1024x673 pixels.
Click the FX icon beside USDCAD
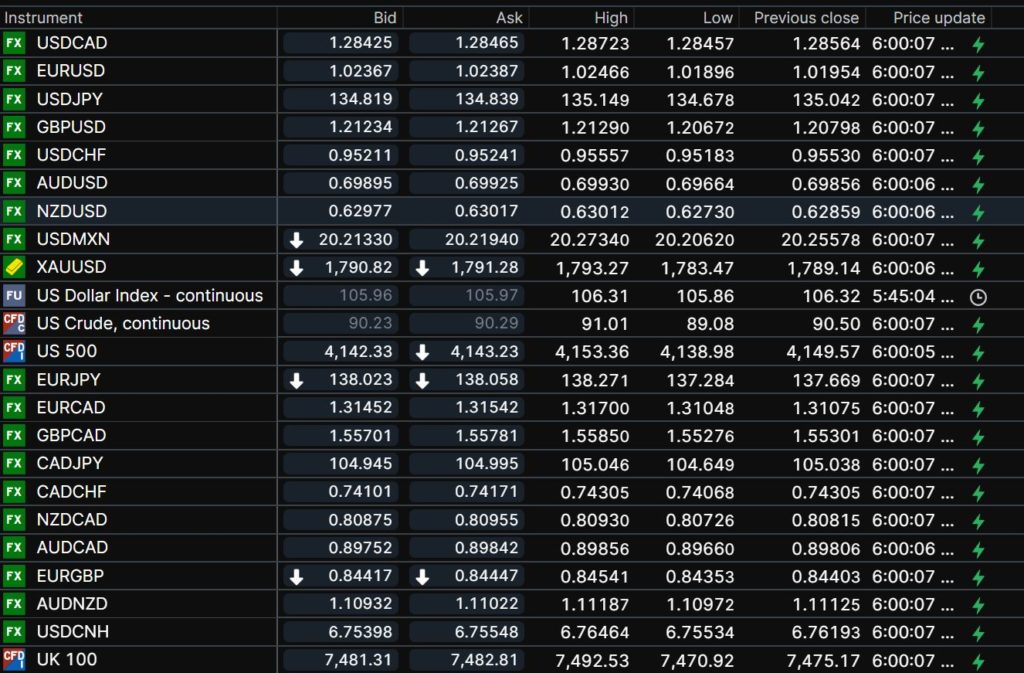14,43
